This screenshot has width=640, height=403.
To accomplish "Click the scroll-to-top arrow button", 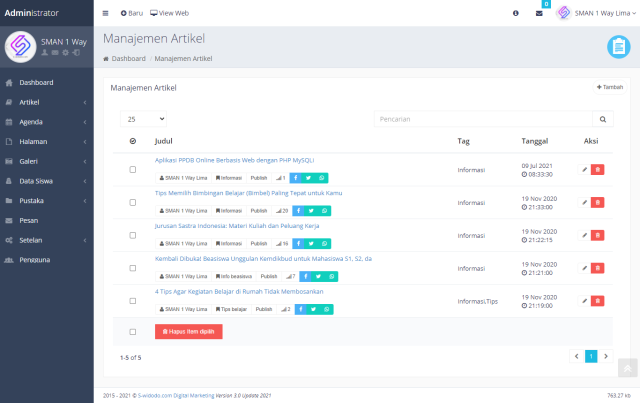I will [627, 369].
